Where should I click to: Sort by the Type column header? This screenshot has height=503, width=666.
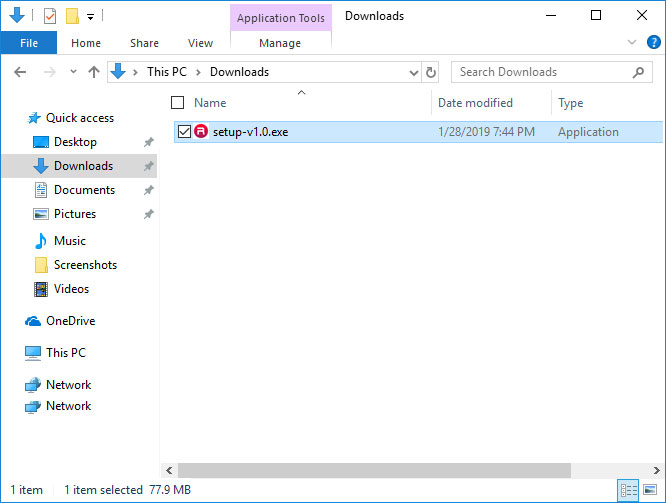(570, 103)
